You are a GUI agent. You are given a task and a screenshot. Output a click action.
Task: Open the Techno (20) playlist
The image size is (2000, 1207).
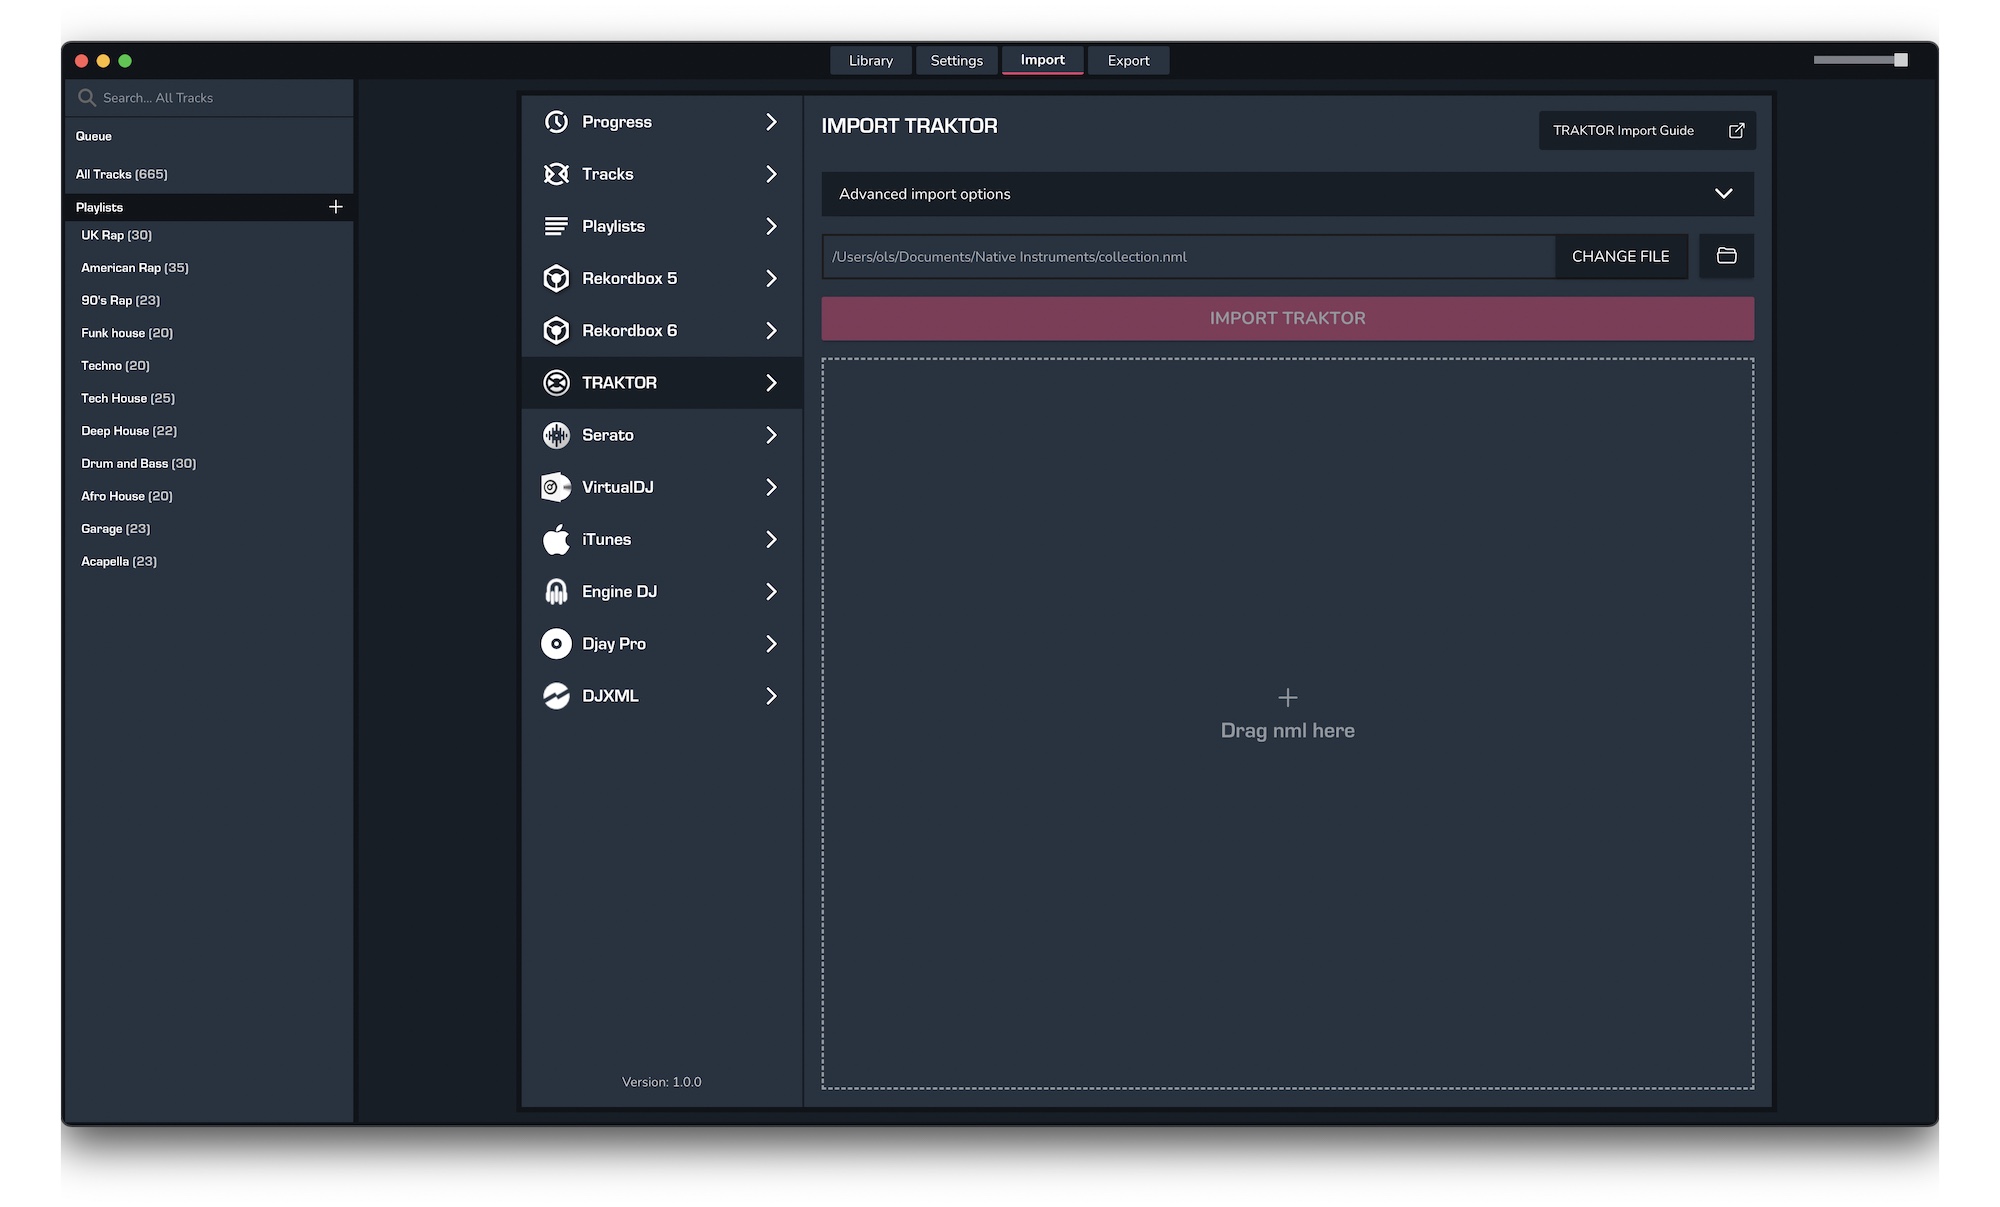(116, 366)
